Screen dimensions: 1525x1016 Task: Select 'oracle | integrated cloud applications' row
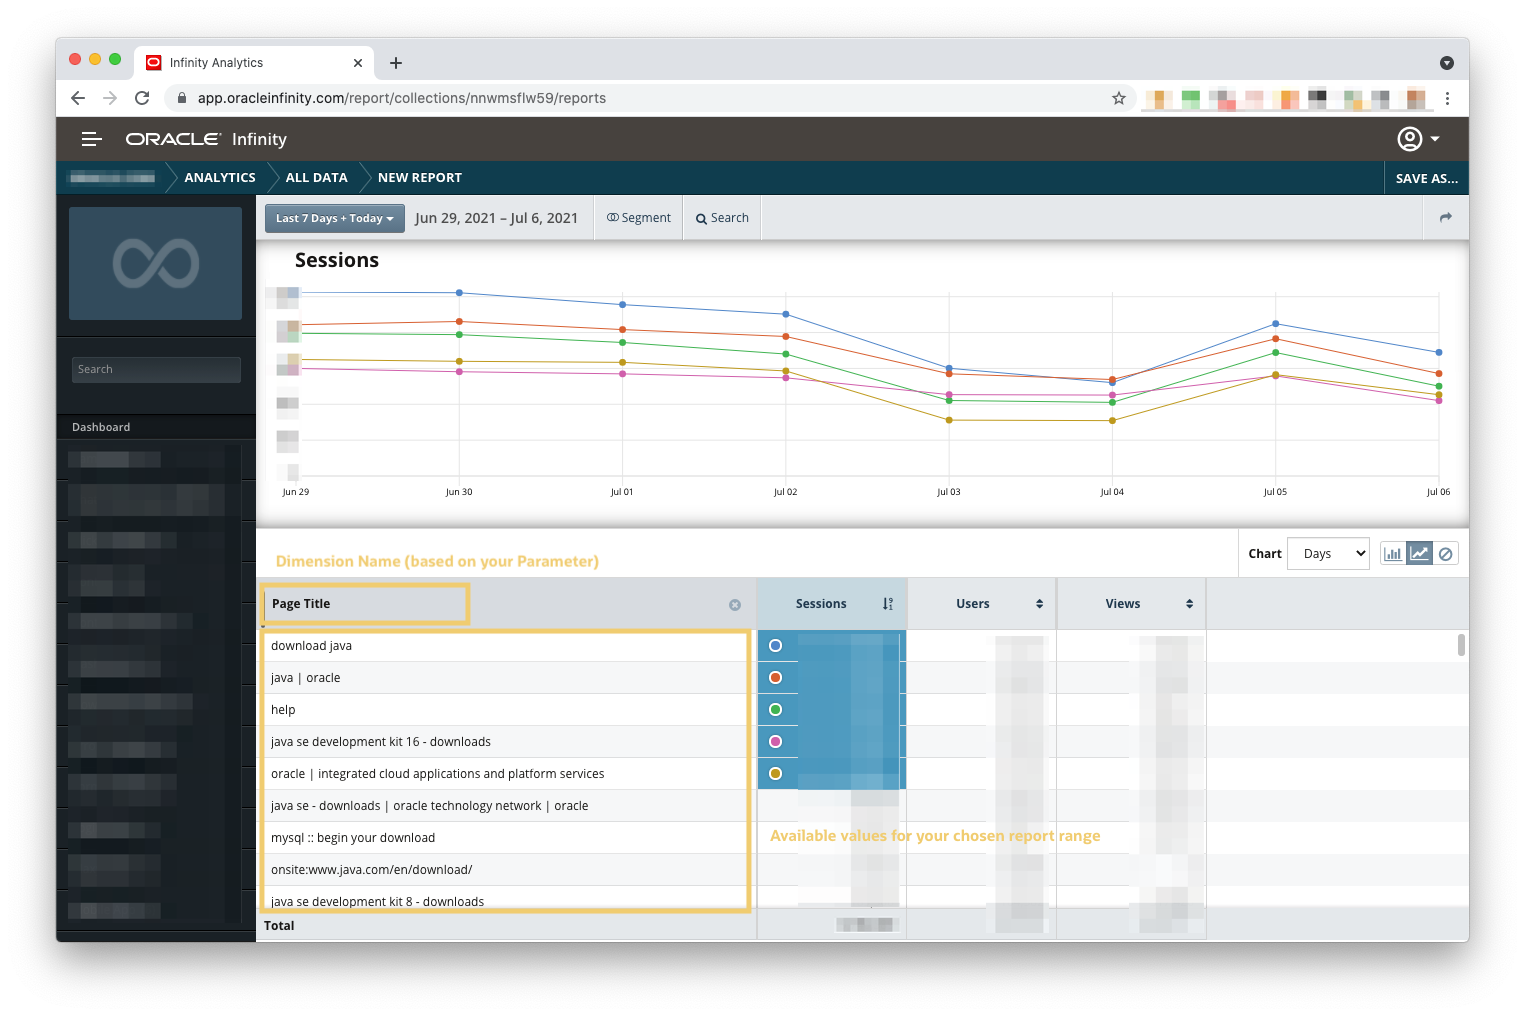pyautogui.click(x=505, y=774)
